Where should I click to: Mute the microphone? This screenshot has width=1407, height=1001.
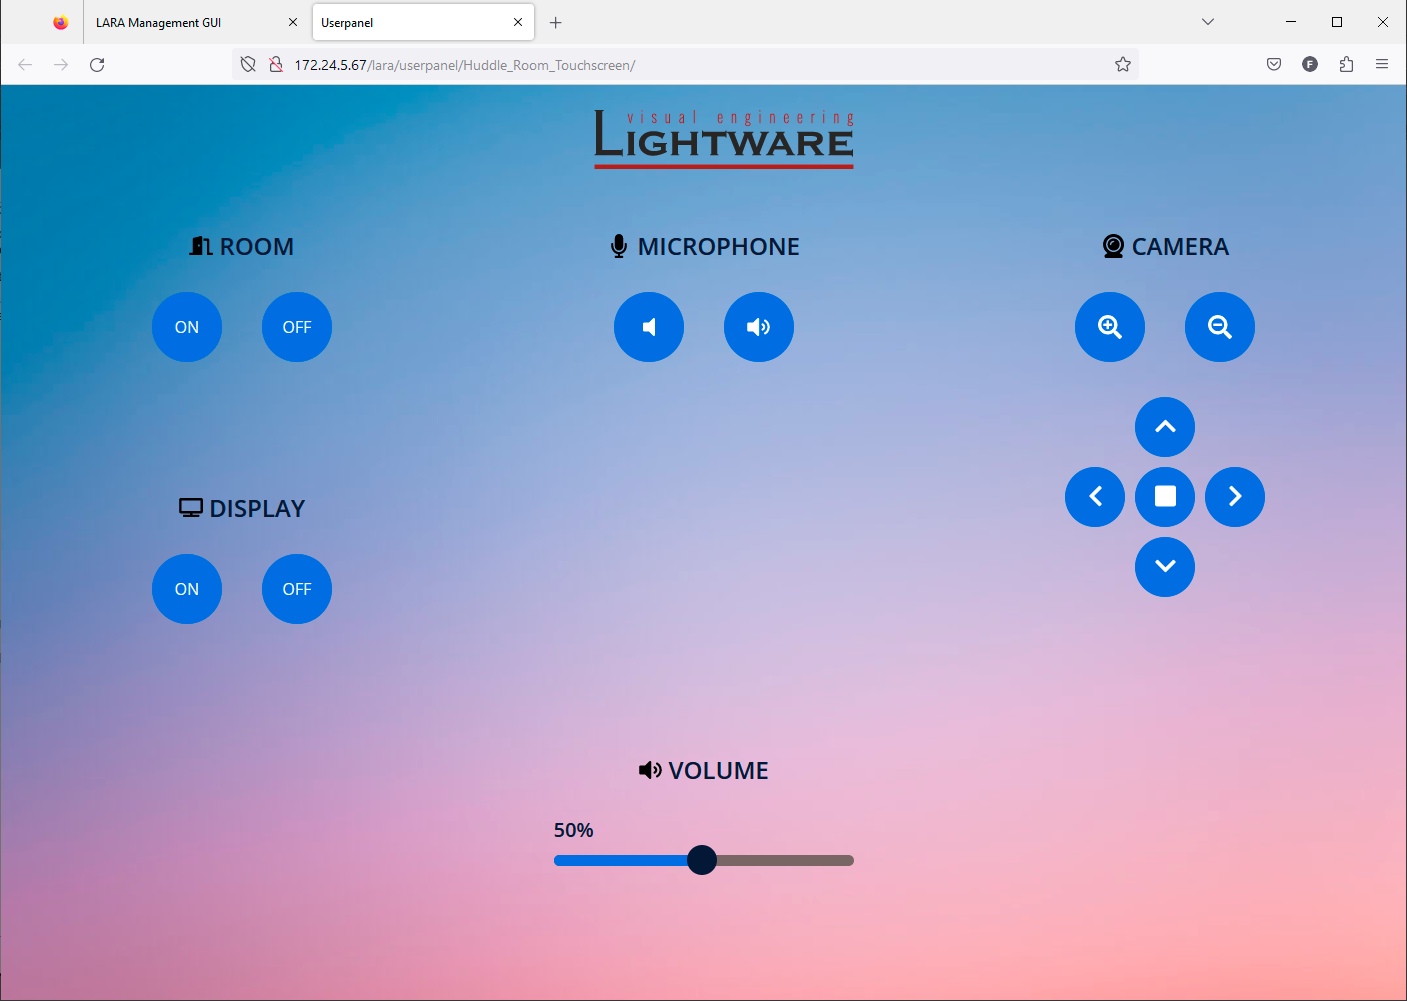649,327
